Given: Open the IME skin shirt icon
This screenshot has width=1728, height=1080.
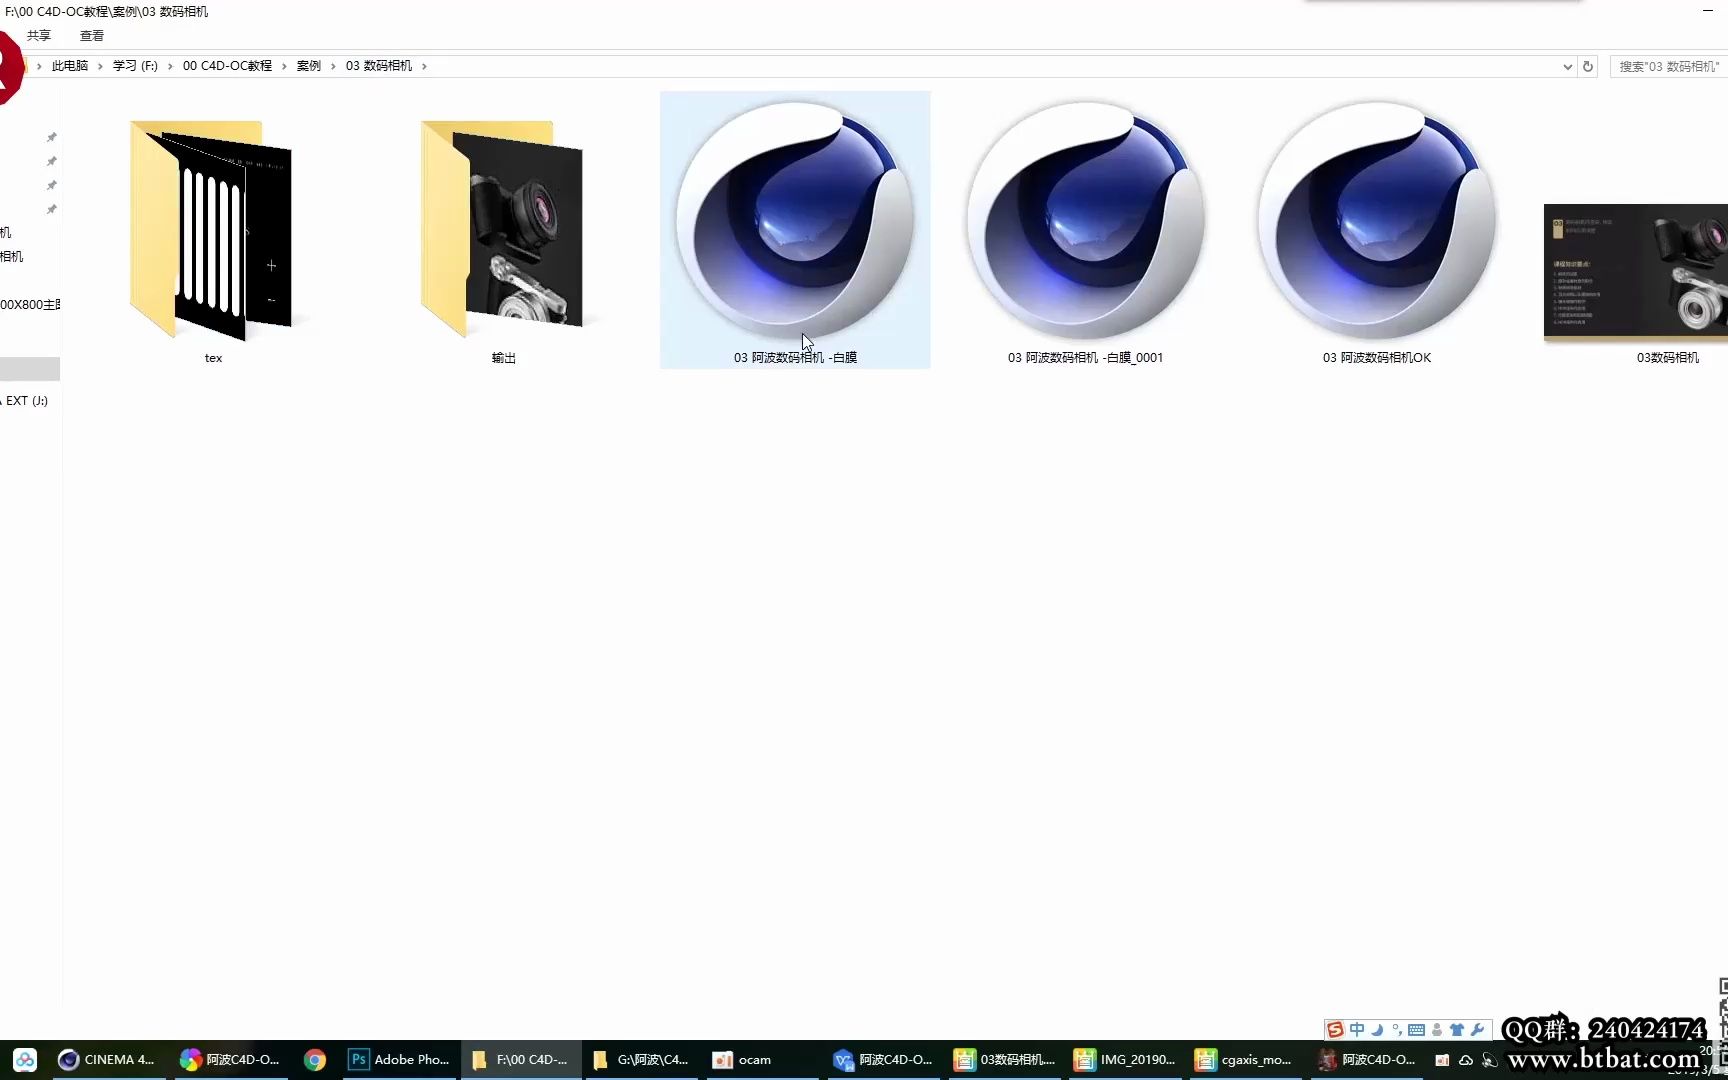Looking at the screenshot, I should click(x=1457, y=1030).
